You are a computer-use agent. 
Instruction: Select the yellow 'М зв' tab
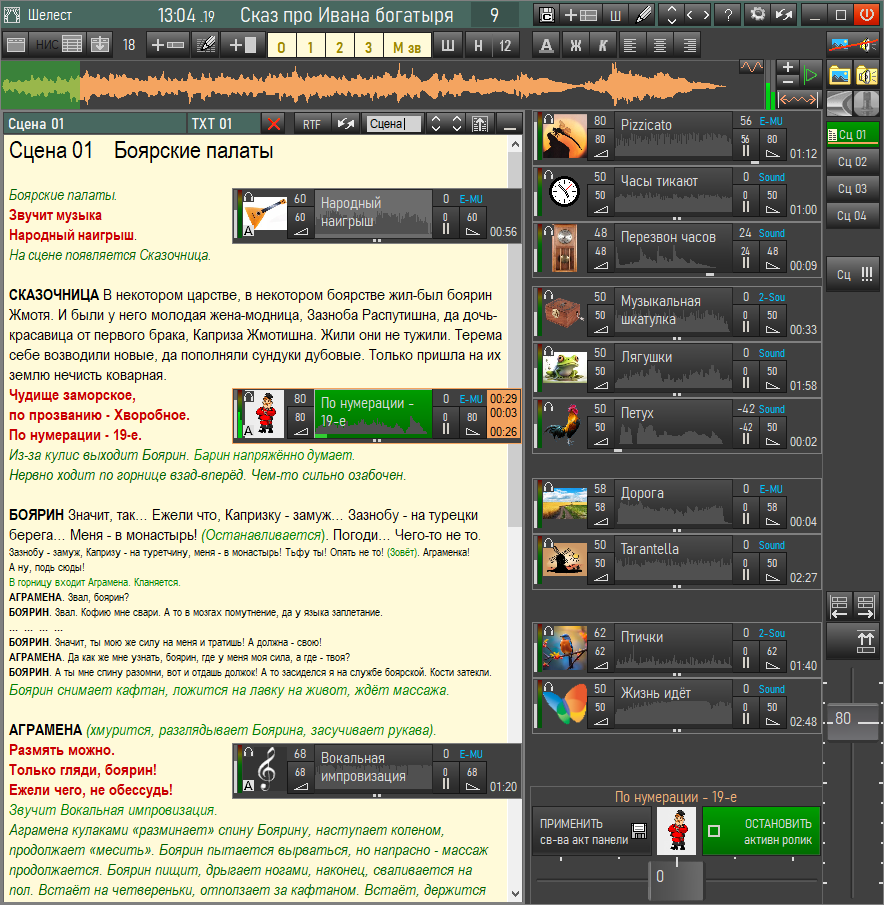click(407, 46)
